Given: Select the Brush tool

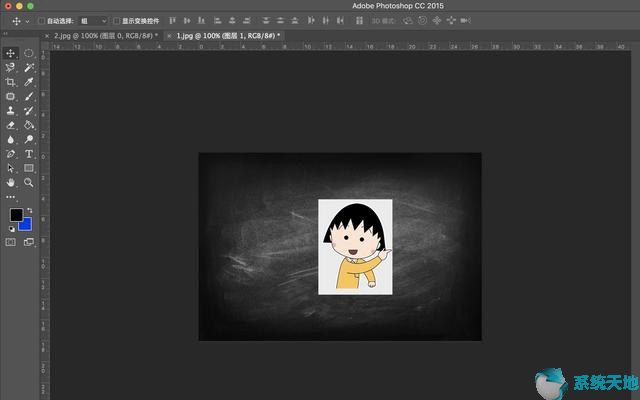Looking at the screenshot, I should [29, 96].
